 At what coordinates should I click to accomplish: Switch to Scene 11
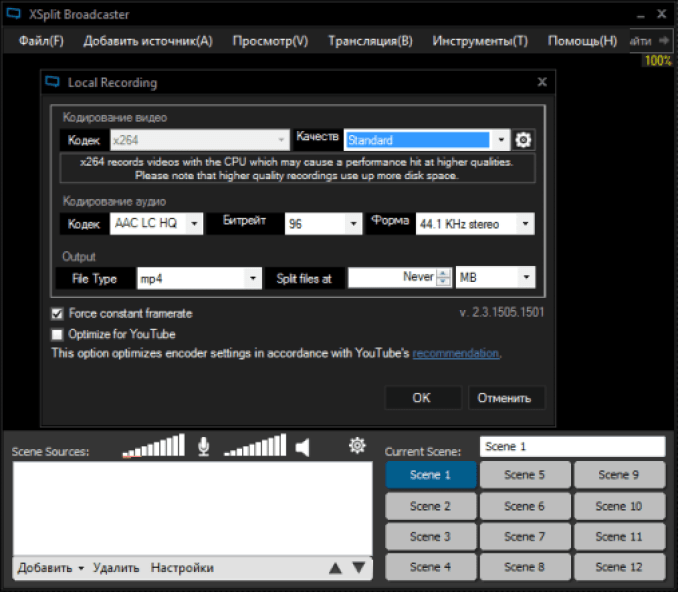619,537
